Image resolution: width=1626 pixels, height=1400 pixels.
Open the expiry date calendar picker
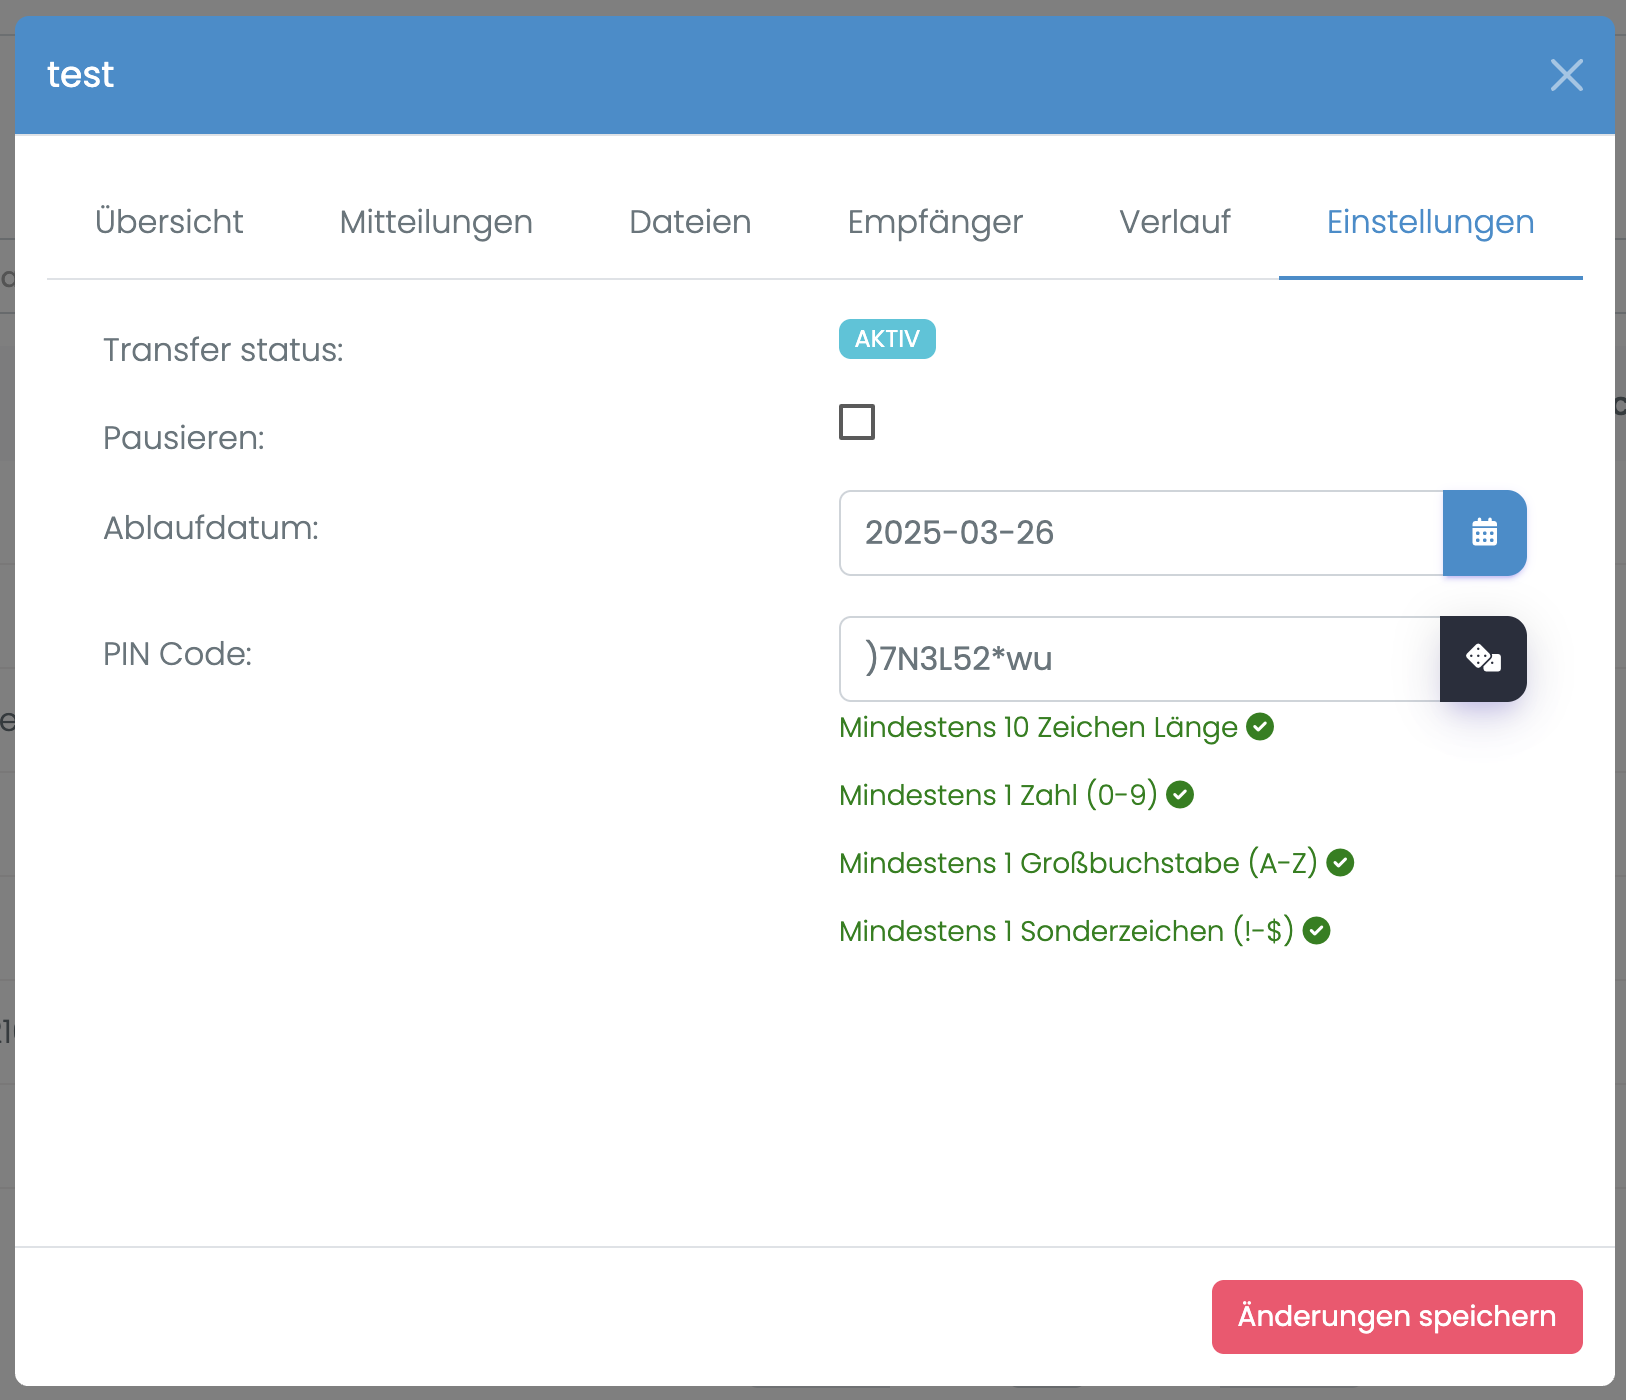[1484, 533]
